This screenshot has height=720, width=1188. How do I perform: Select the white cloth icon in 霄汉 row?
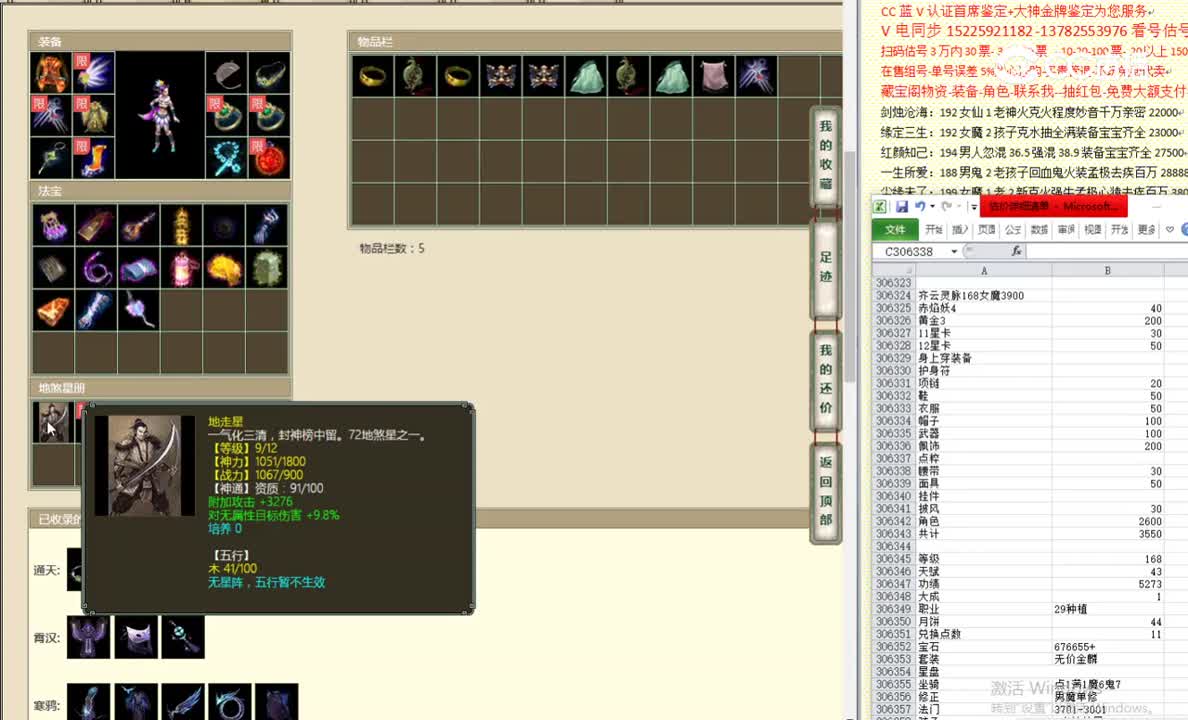[x=136, y=637]
